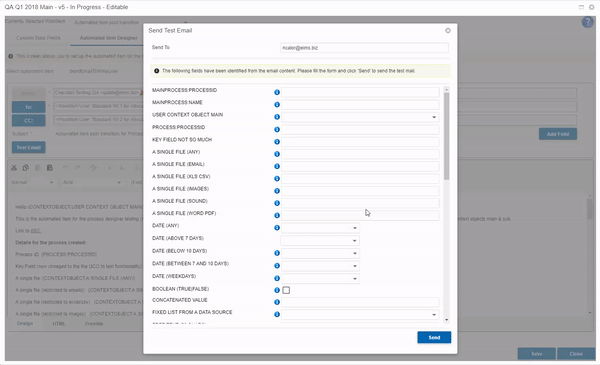The width and height of the screenshot is (600, 365).
Task: Click the A SINGLE FILE (SOUND) input field
Action: 360,203
